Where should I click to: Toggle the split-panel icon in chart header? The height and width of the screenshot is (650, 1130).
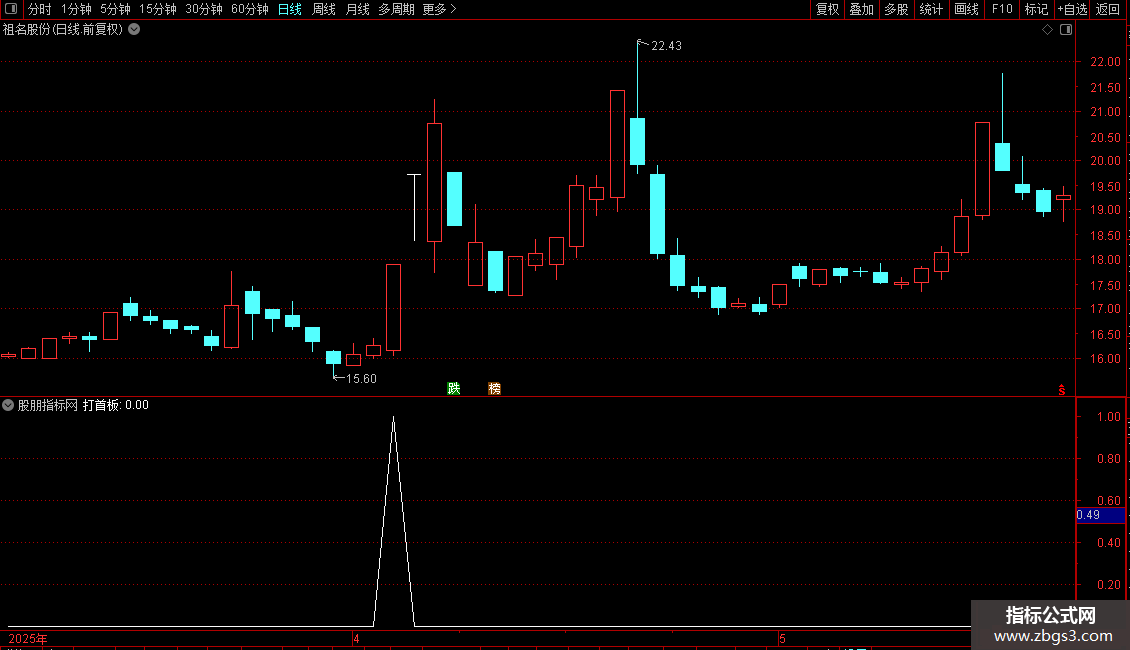[x=1066, y=30]
